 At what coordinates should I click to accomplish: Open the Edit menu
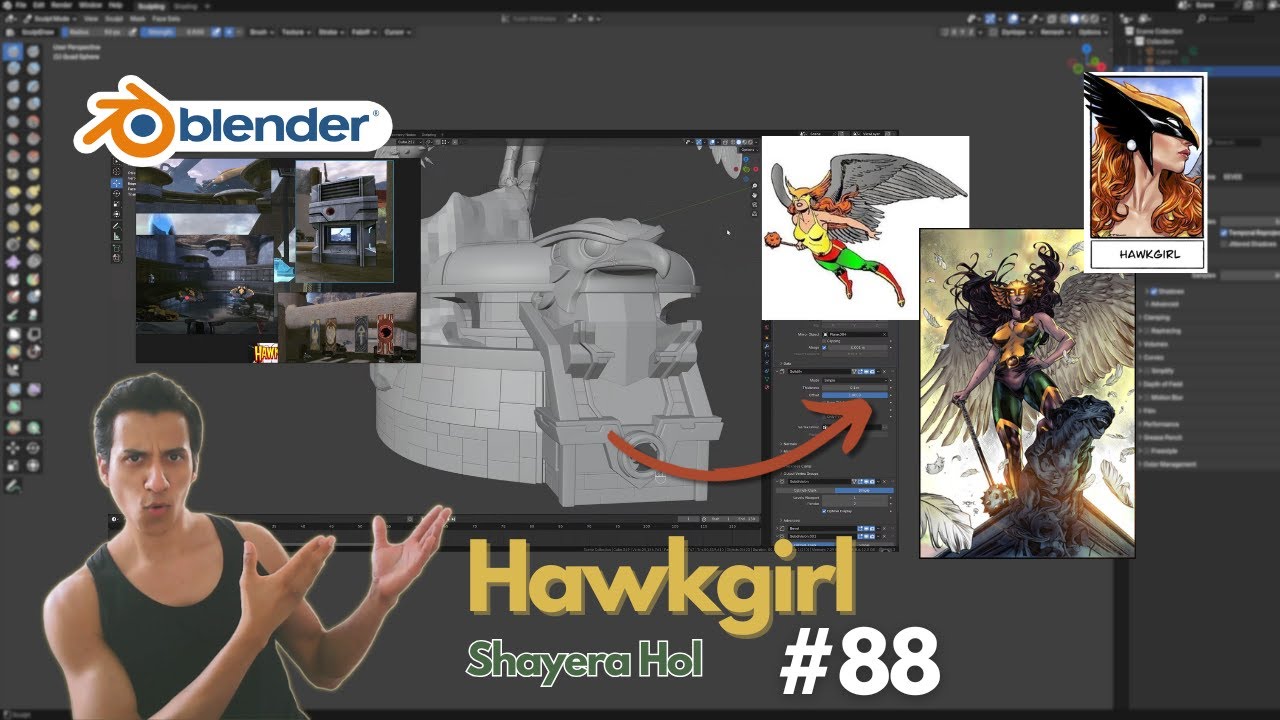point(39,6)
